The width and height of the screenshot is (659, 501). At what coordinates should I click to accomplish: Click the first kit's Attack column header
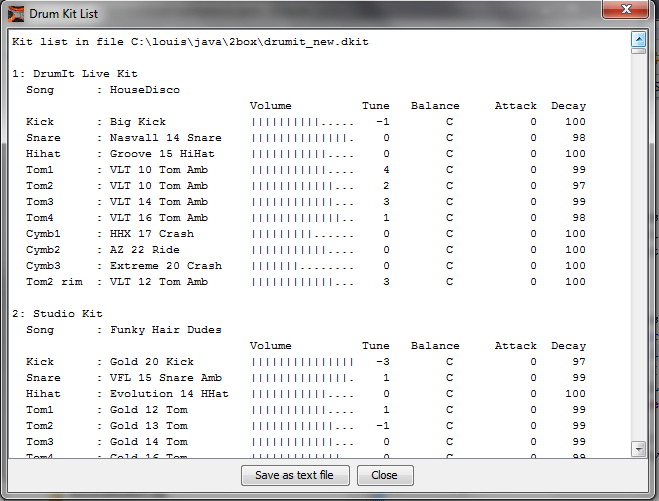pos(516,106)
